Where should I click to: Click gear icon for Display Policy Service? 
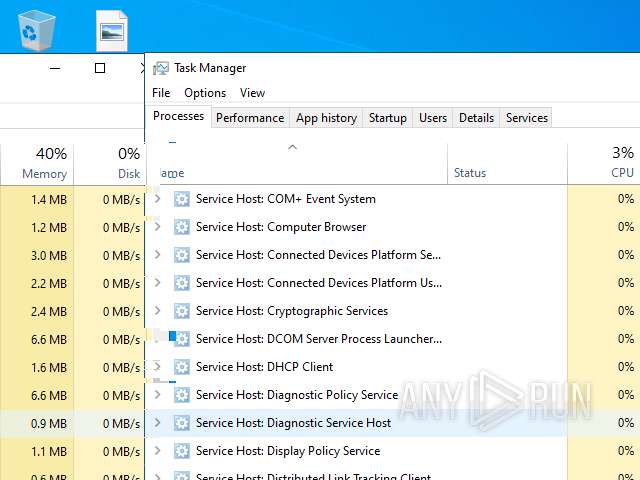coord(182,451)
